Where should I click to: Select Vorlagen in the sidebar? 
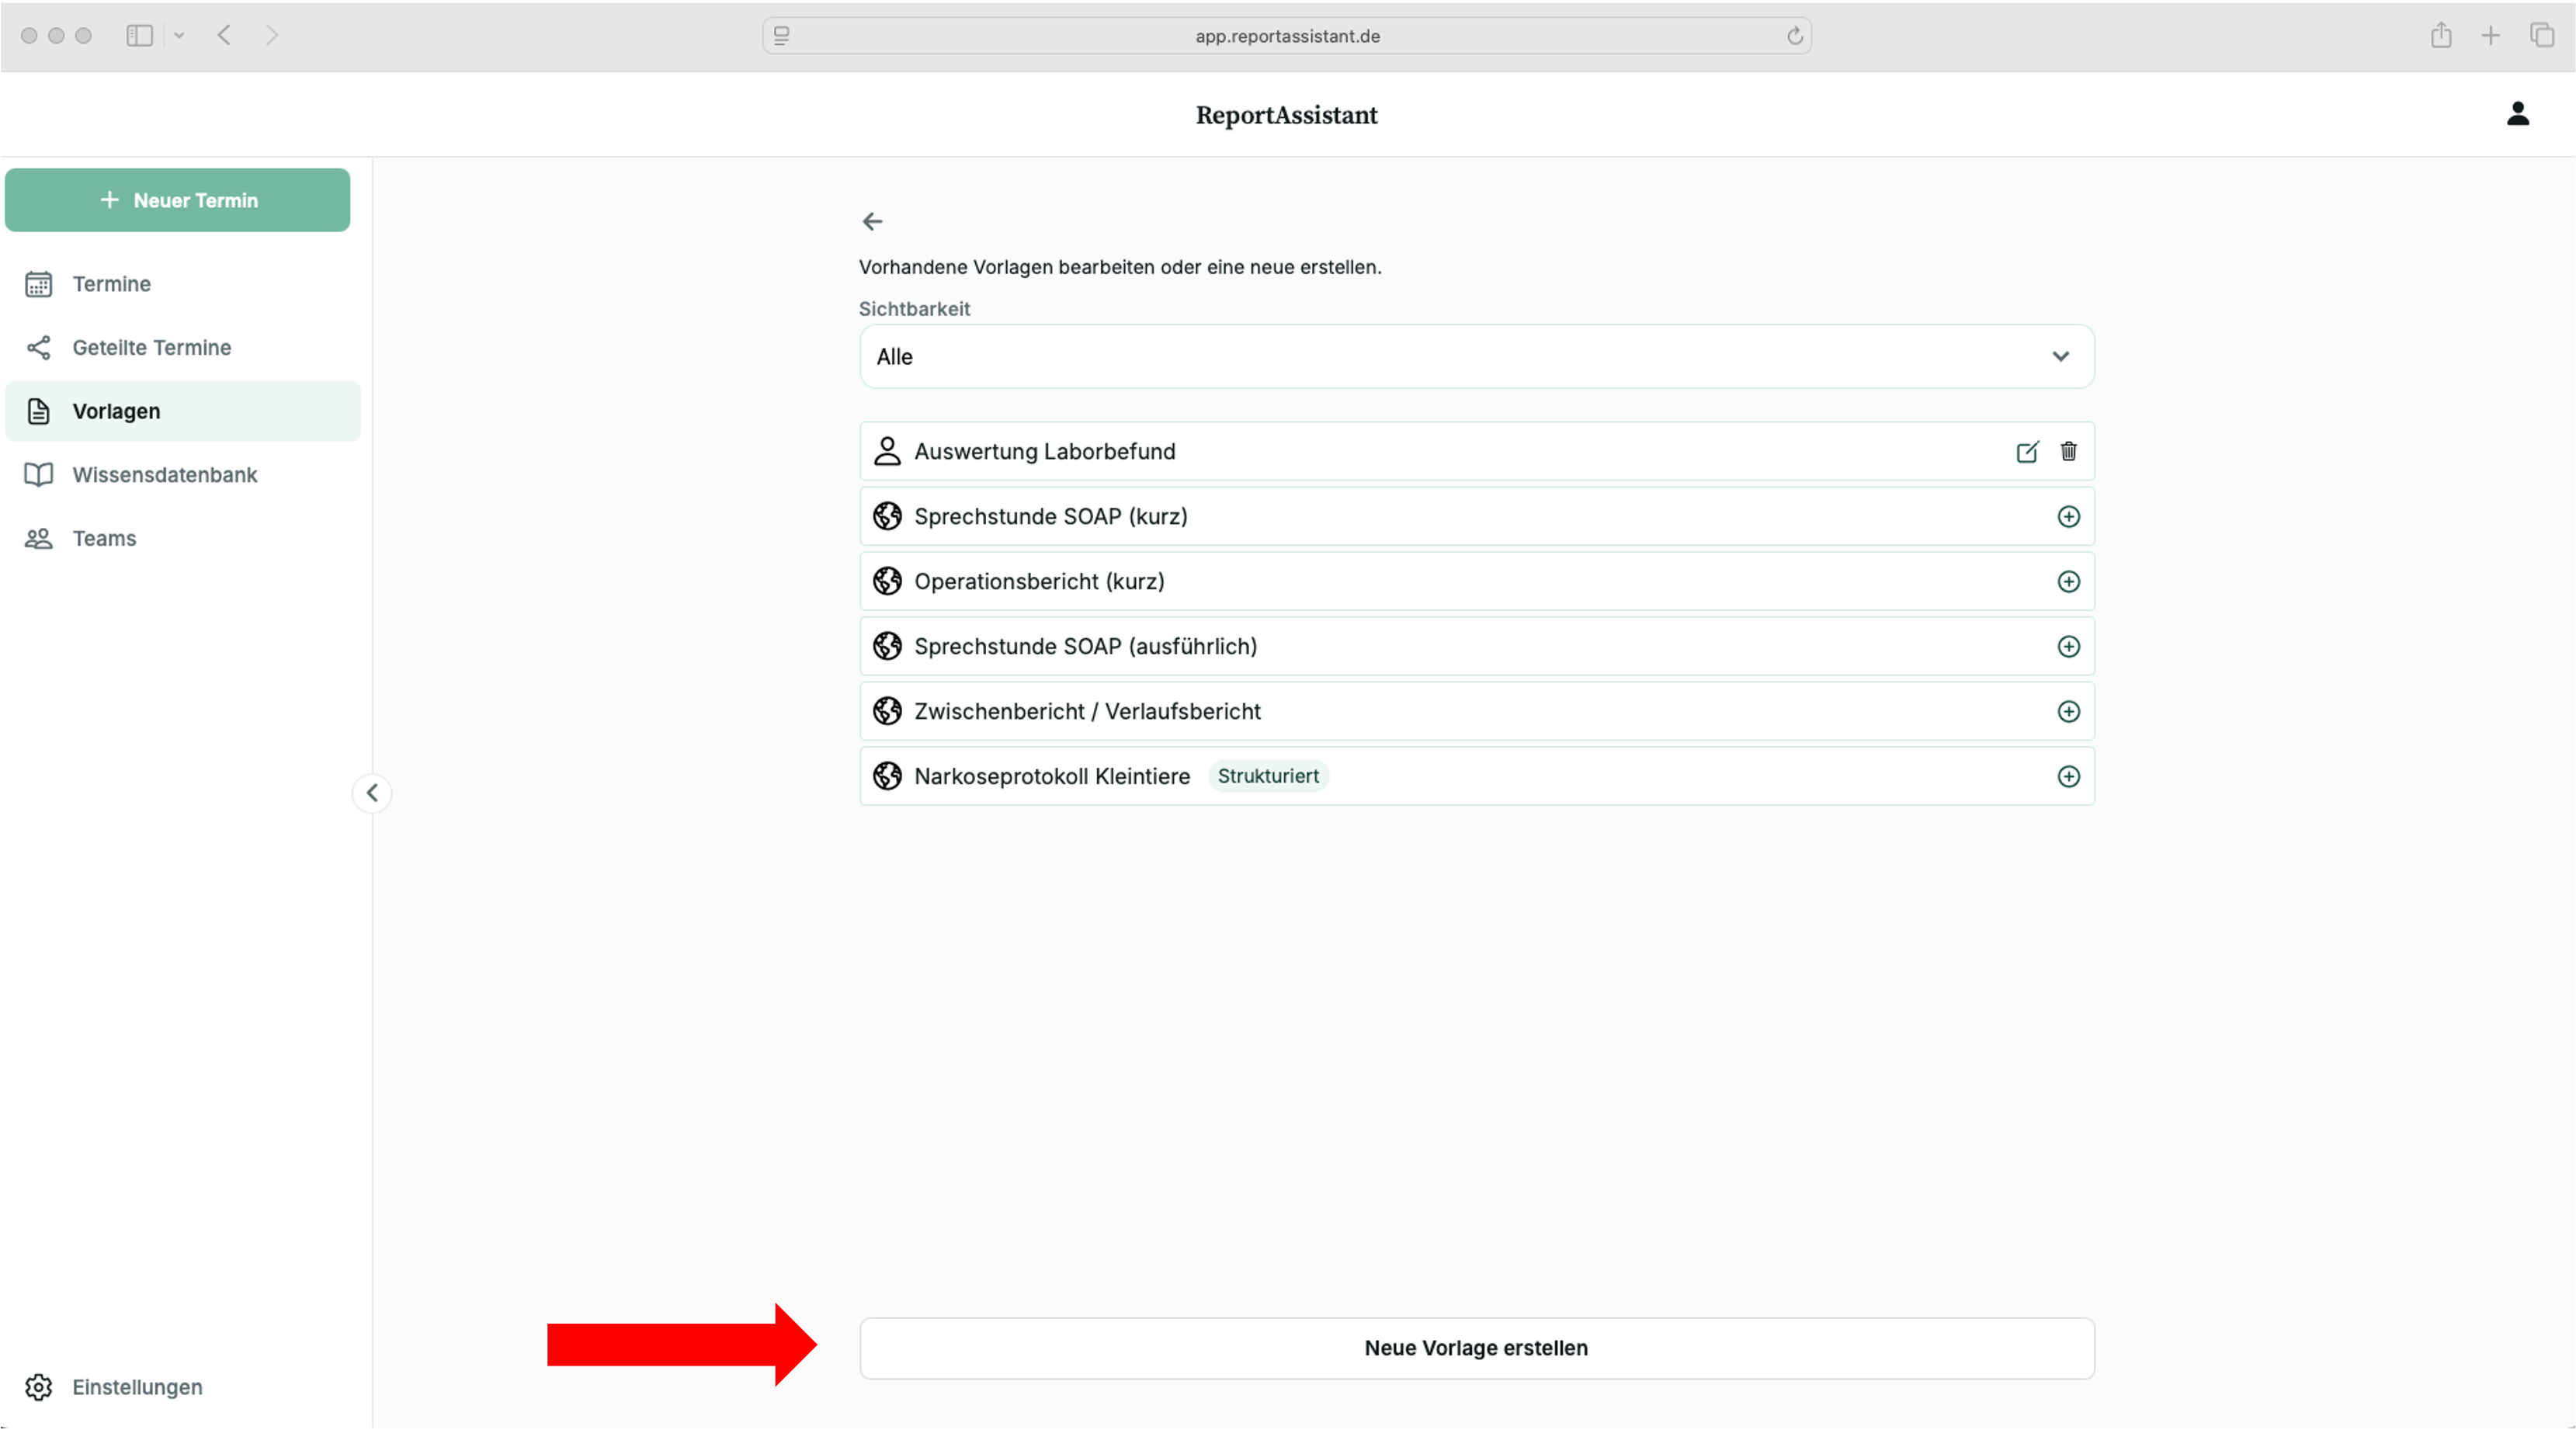(182, 411)
